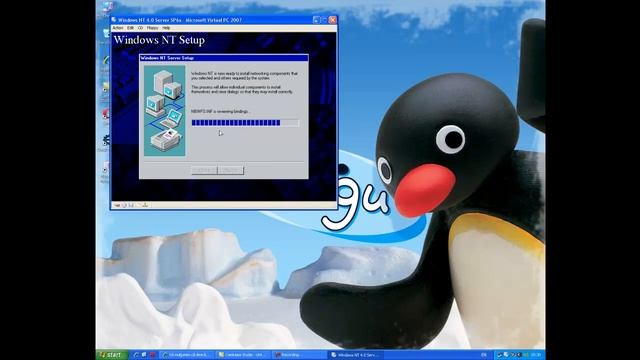The height and width of the screenshot is (360, 640).
Task: Open the Help menu in Virtual PC
Action: click(x=166, y=28)
